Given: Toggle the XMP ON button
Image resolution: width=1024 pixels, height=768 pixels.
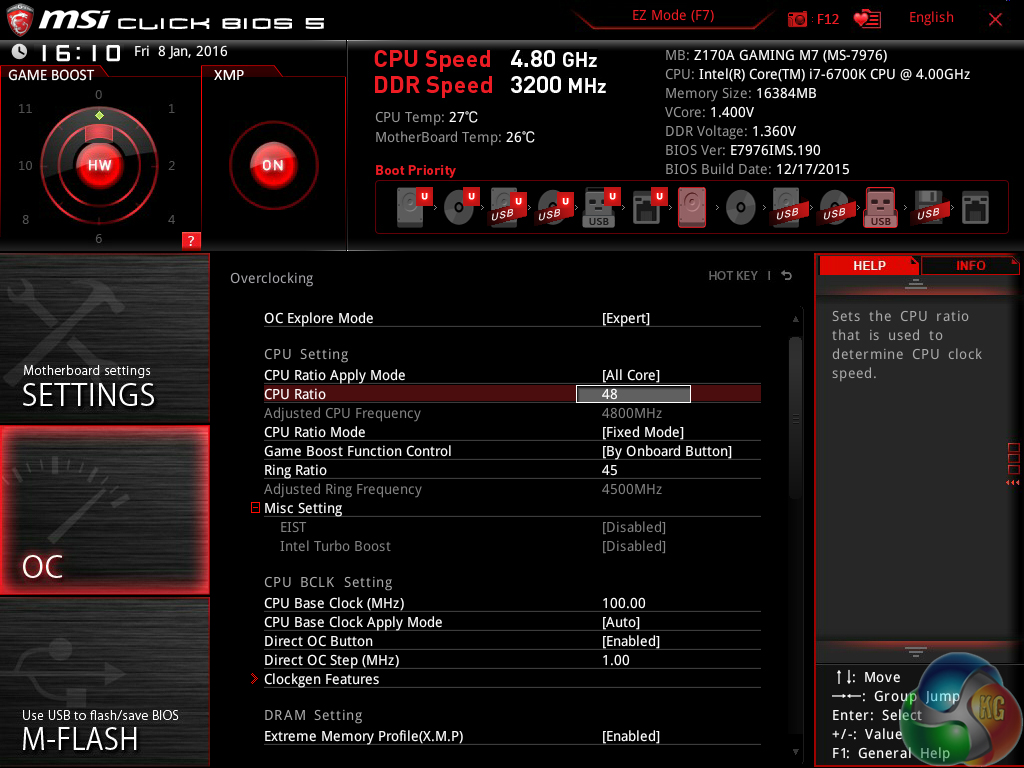Looking at the screenshot, I should pyautogui.click(x=273, y=165).
